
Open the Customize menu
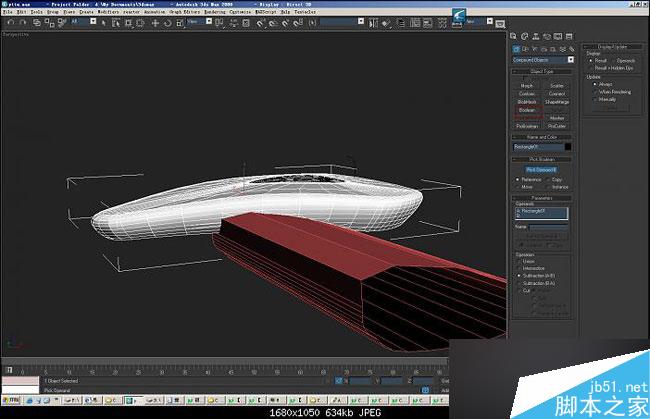point(240,12)
